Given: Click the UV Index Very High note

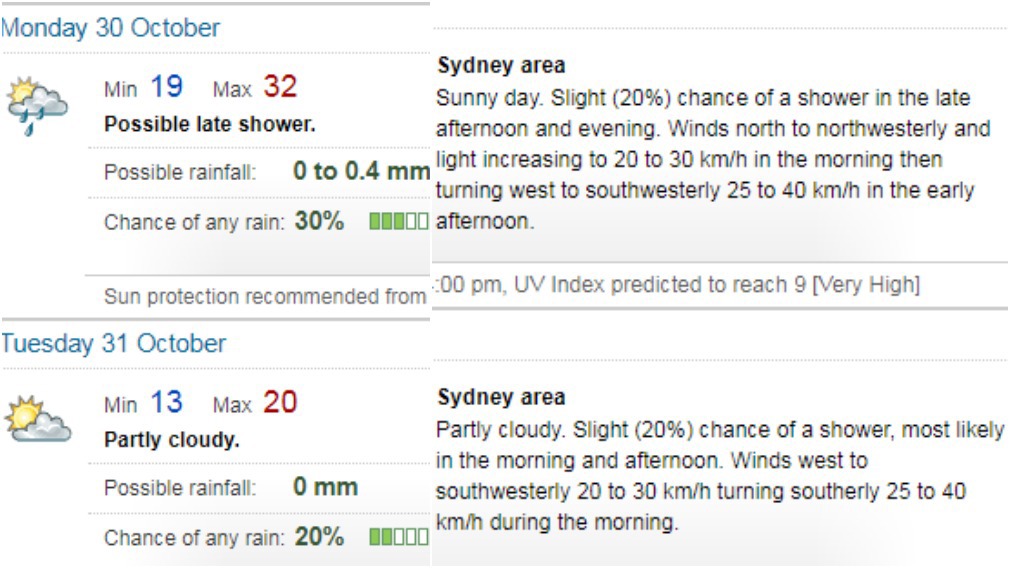Looking at the screenshot, I should click(x=678, y=285).
